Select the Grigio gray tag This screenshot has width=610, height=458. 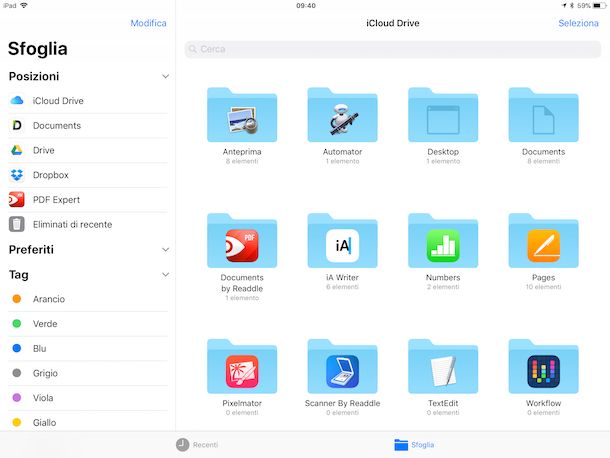coord(88,373)
